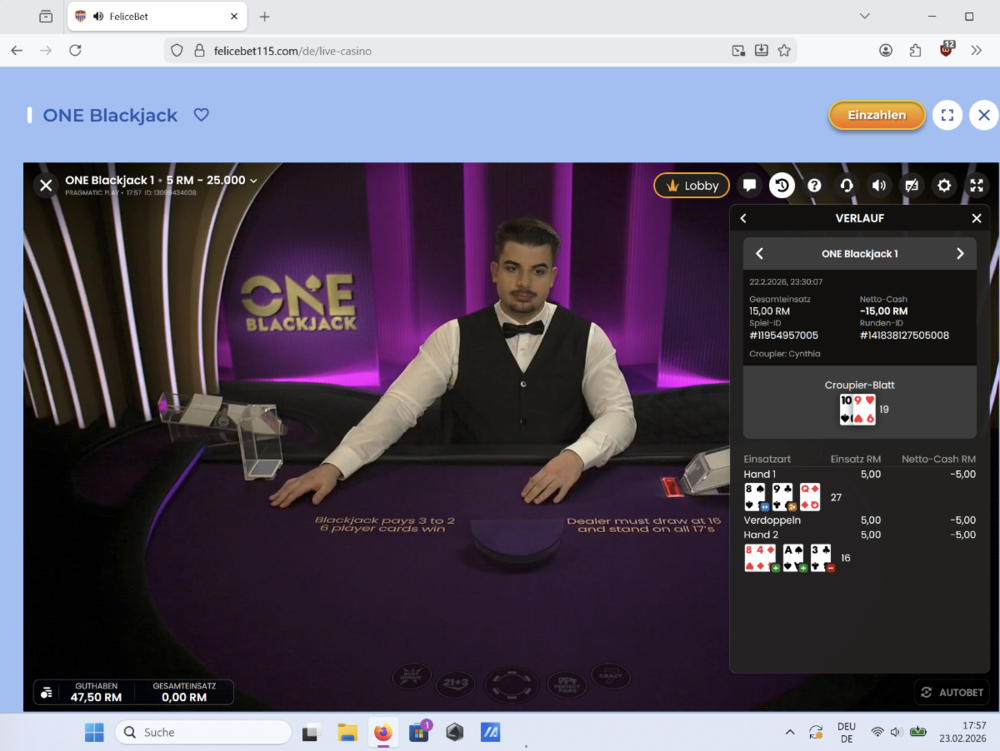This screenshot has height=751, width=1000.
Task: Return to the Lobby
Action: point(691,185)
